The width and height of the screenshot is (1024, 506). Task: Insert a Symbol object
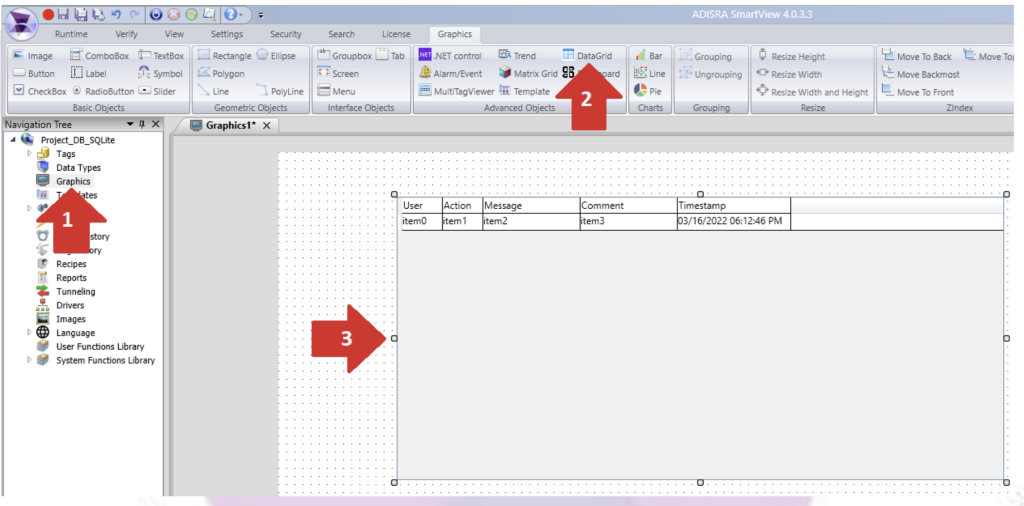[161, 74]
